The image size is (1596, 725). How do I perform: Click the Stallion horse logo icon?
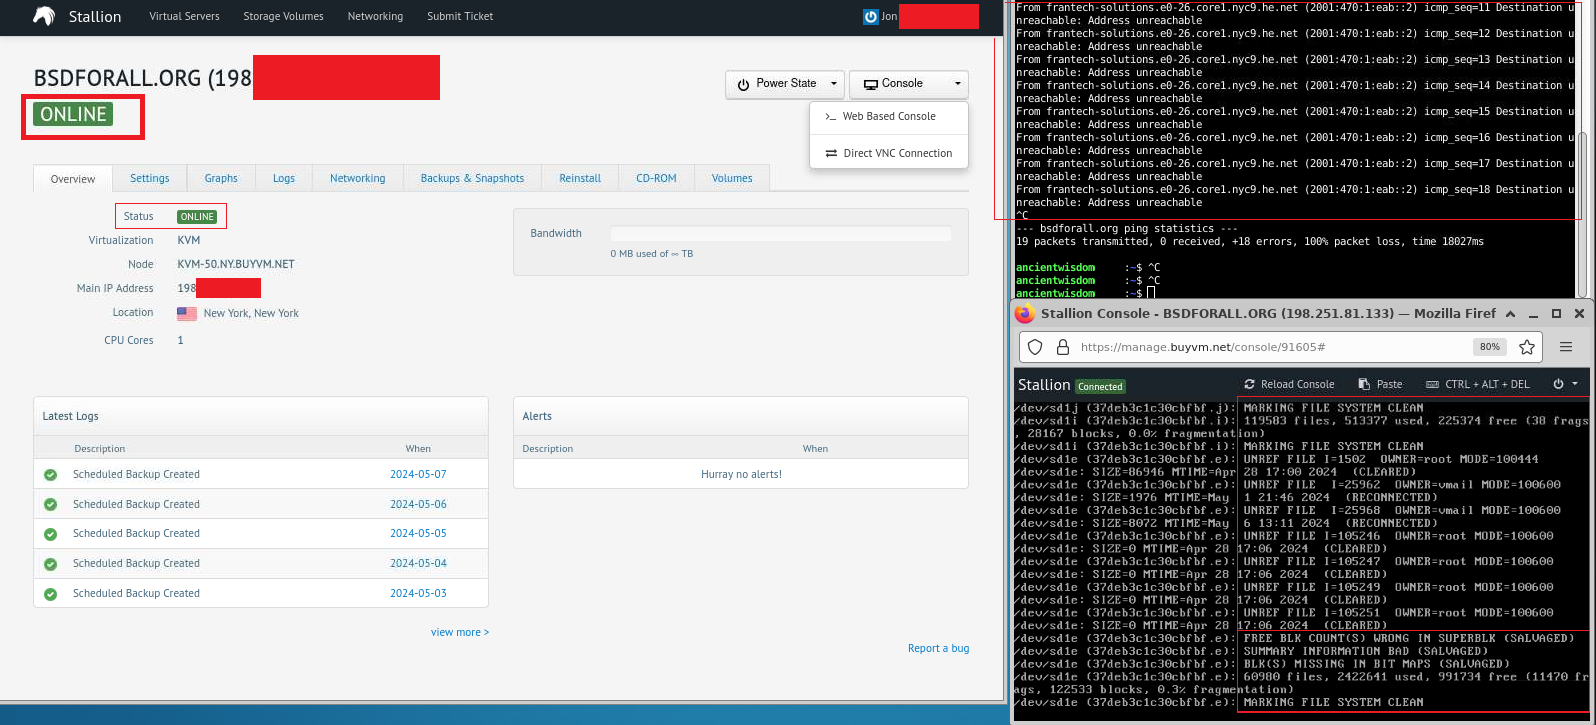[x=44, y=16]
